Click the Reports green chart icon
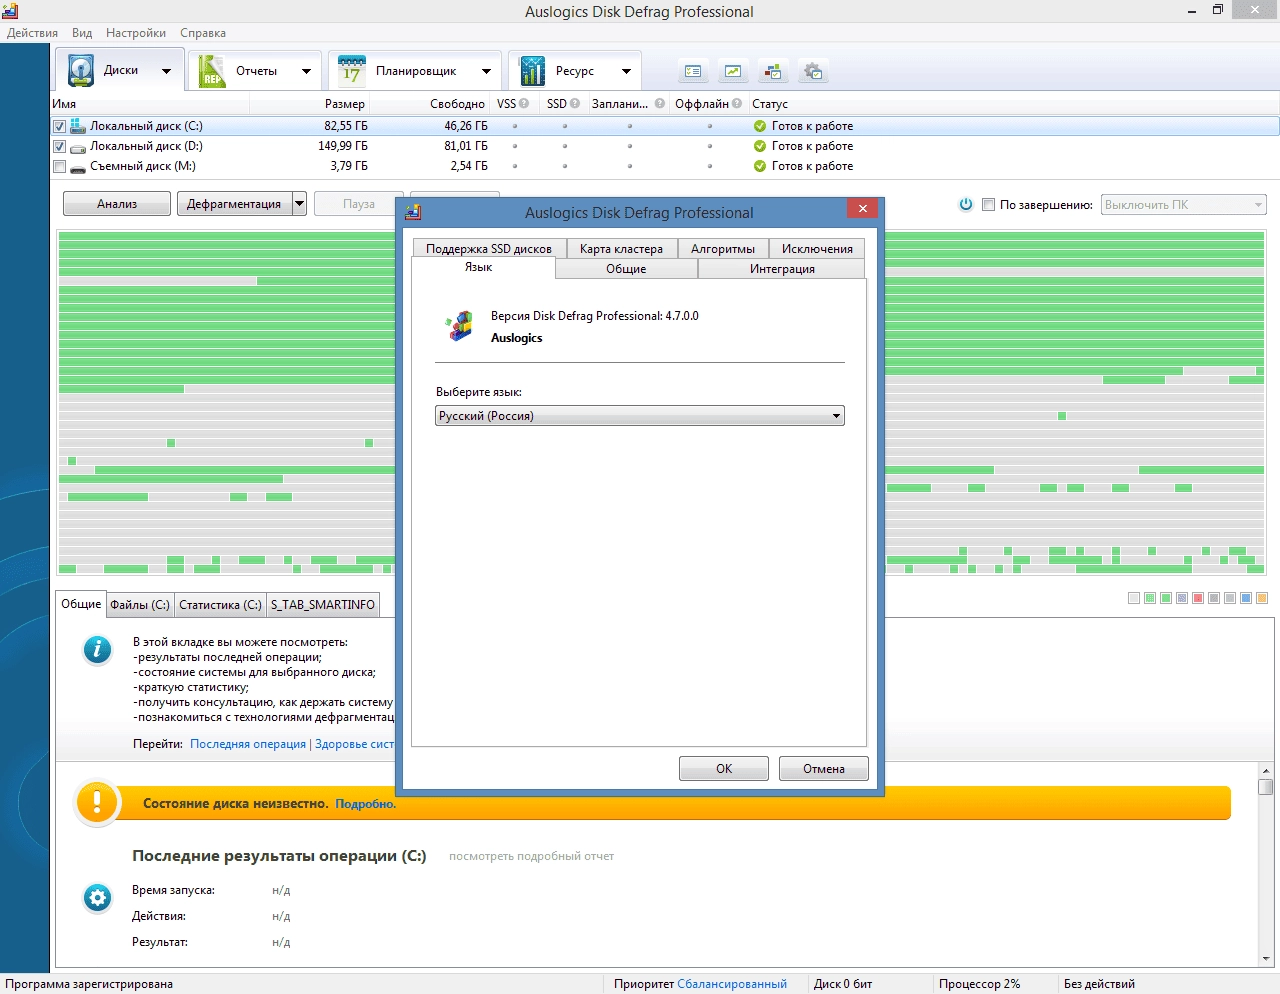1280x994 pixels. [x=212, y=71]
